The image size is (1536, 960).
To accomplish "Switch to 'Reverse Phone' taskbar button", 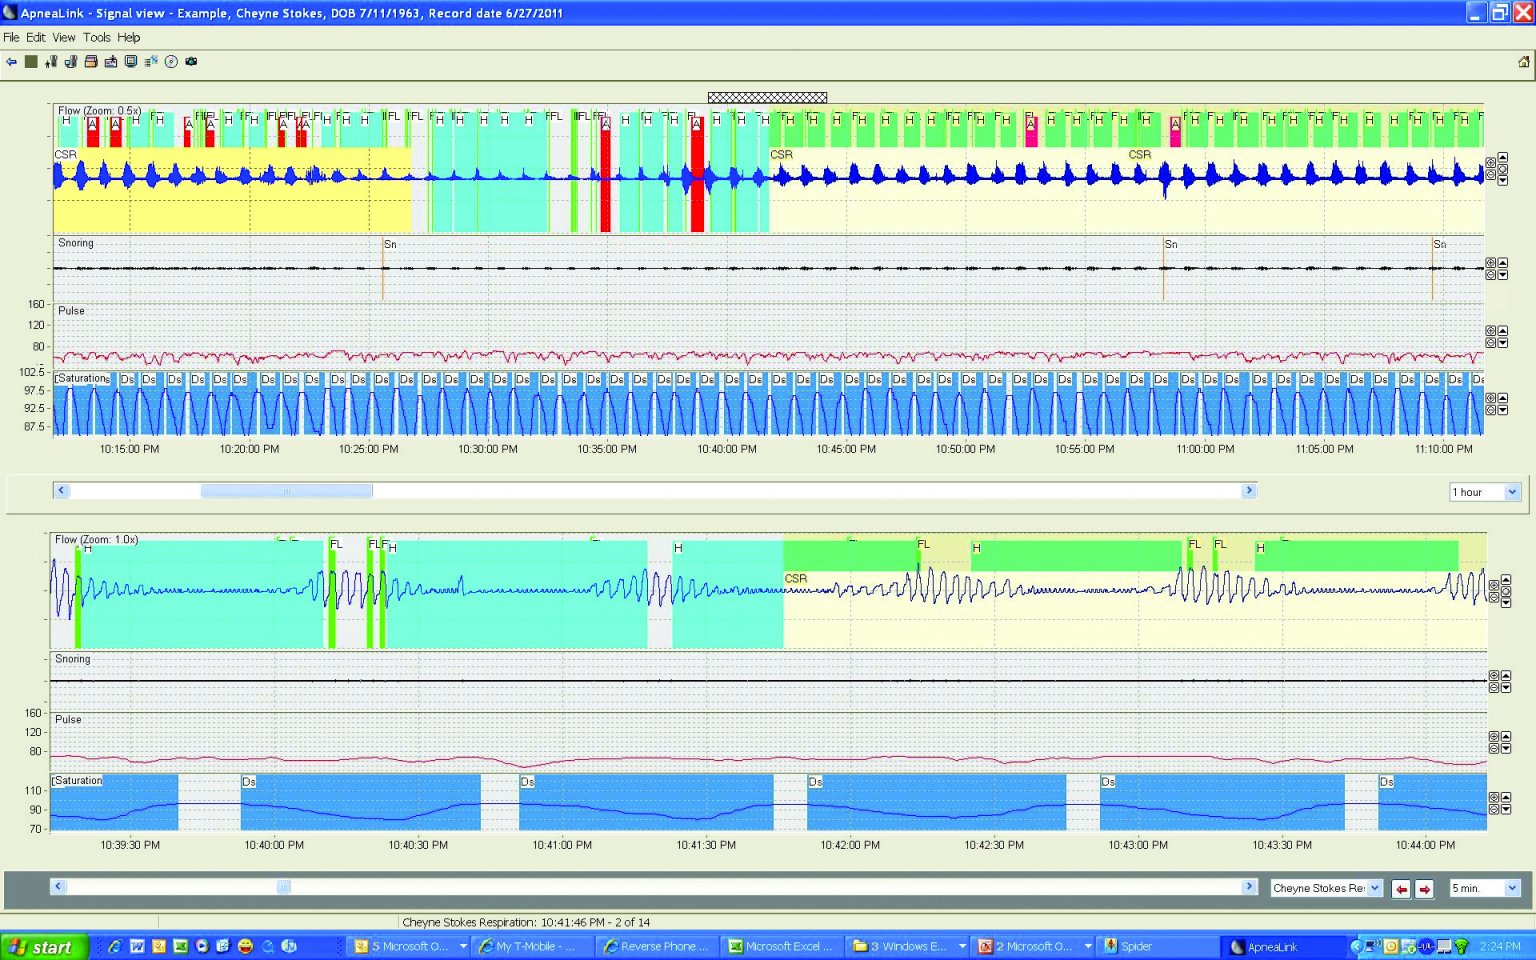I will click(656, 946).
